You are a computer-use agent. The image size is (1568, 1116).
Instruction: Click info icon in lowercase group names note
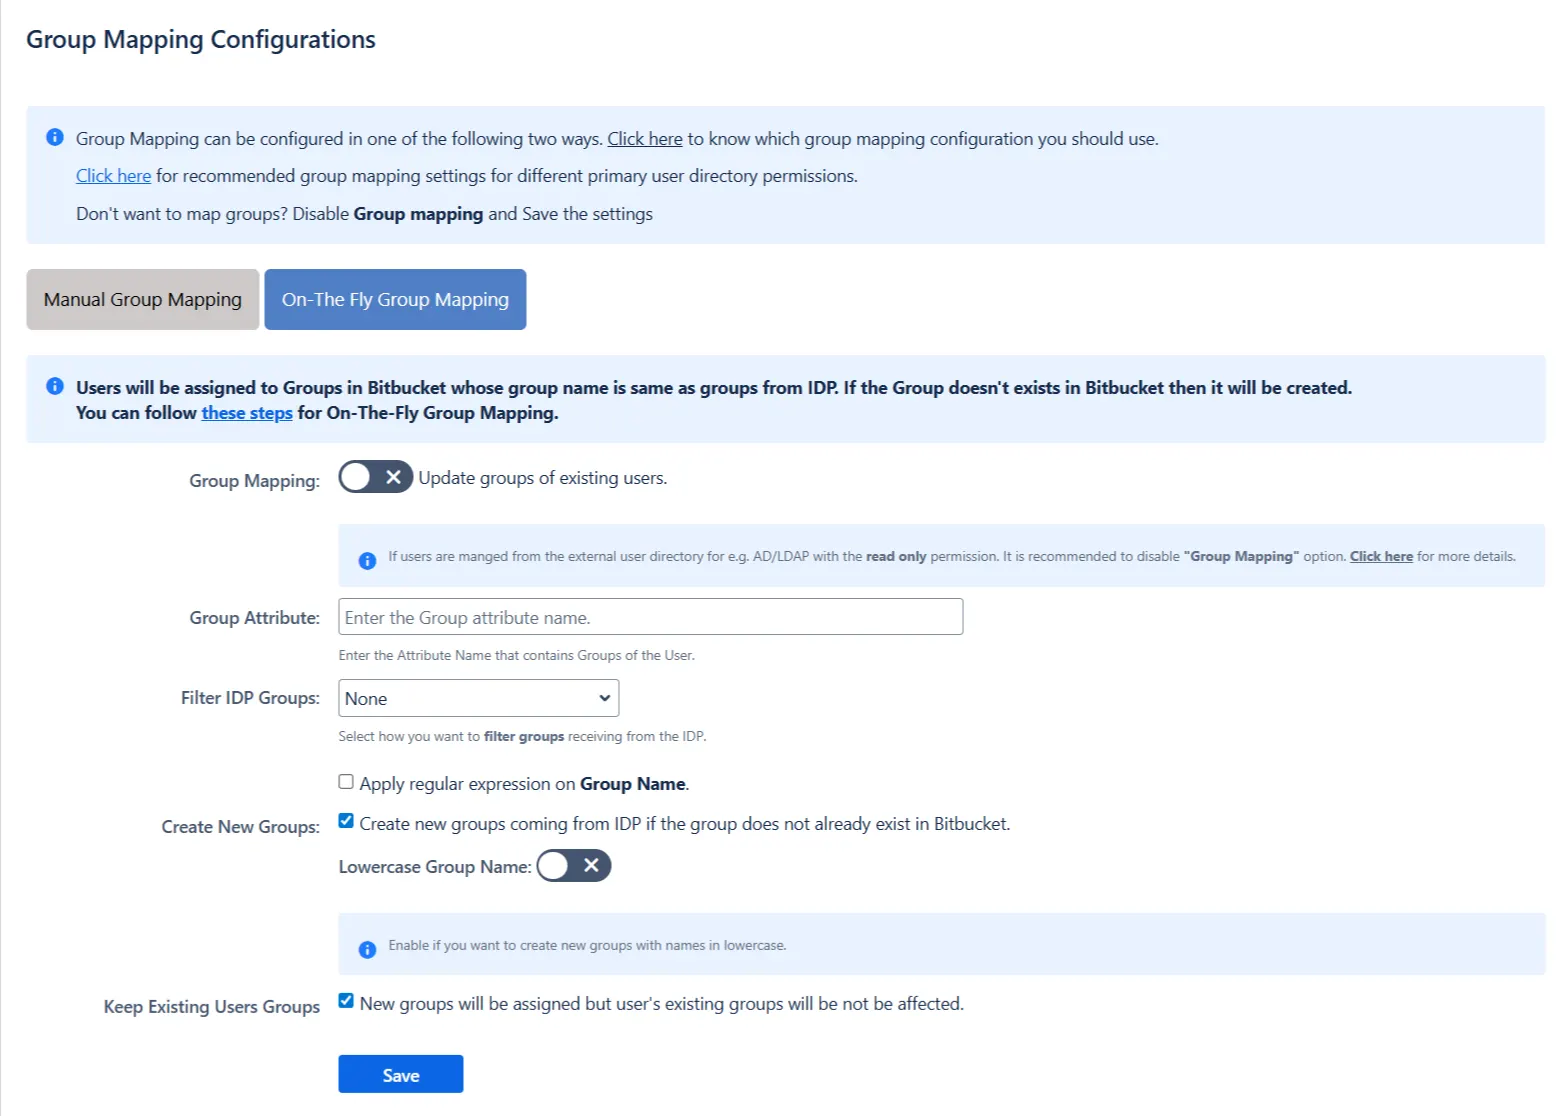[366, 948]
